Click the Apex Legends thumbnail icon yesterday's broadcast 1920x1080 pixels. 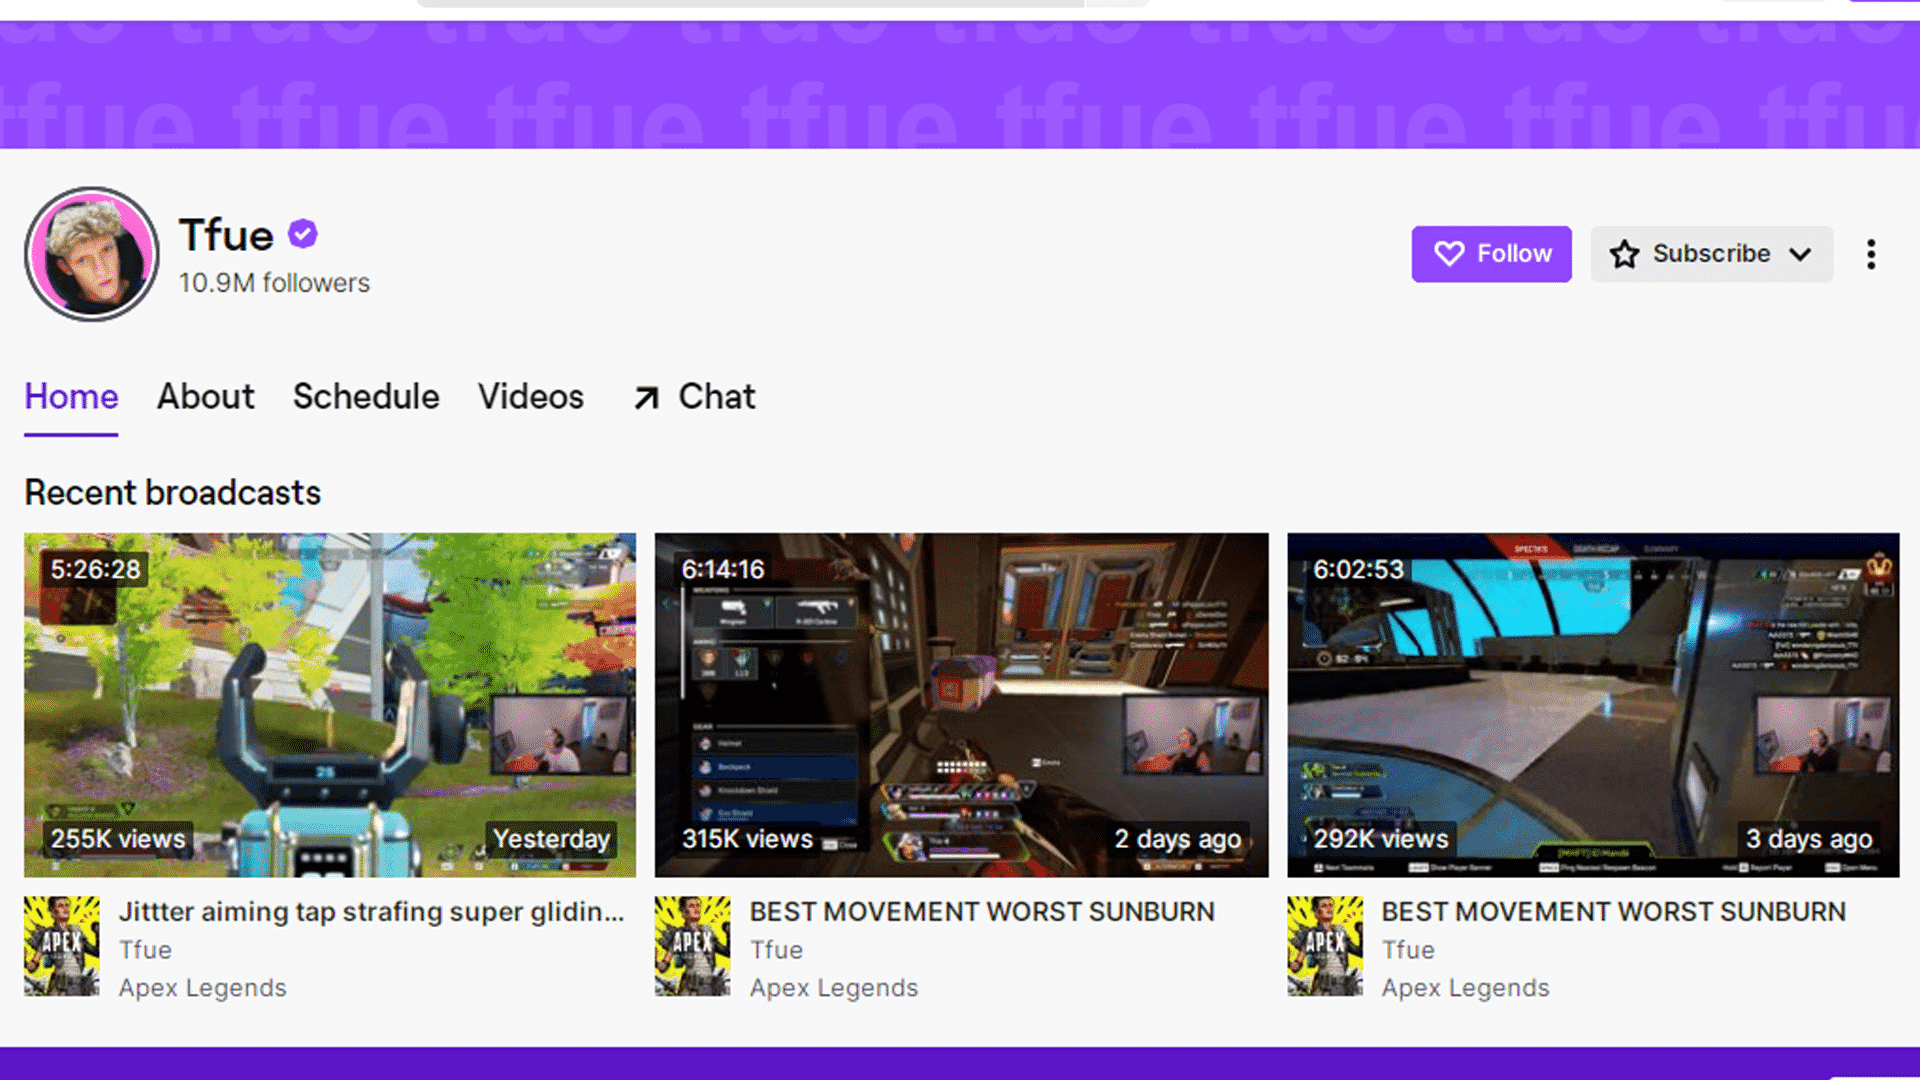click(61, 945)
